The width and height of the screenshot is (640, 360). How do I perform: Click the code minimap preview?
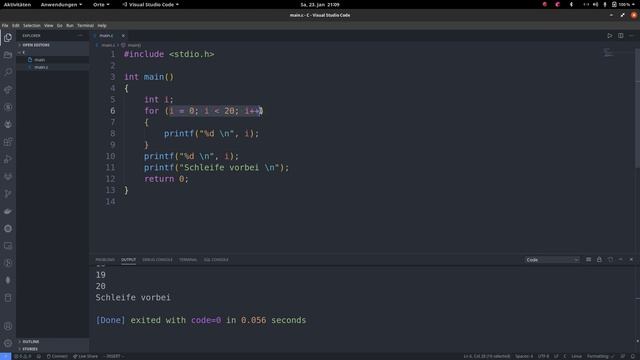pyautogui.click(x=608, y=53)
